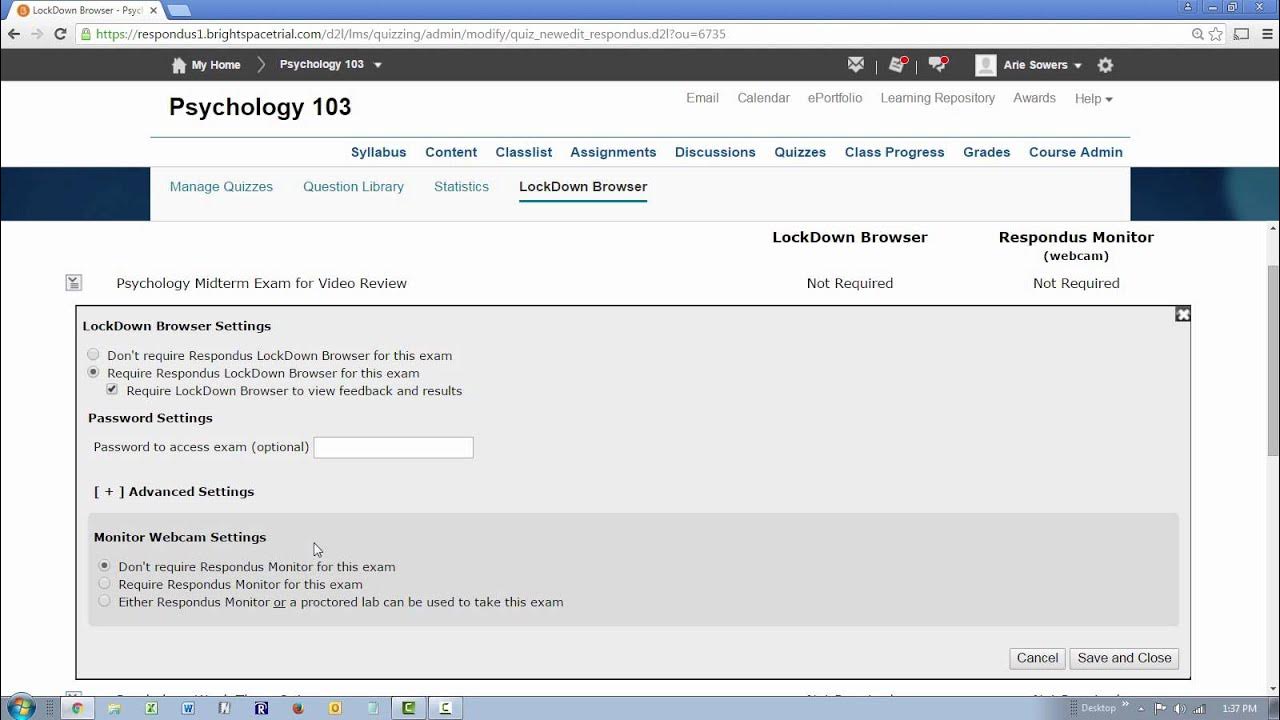
Task: Open ePortfolio link
Action: tap(835, 98)
